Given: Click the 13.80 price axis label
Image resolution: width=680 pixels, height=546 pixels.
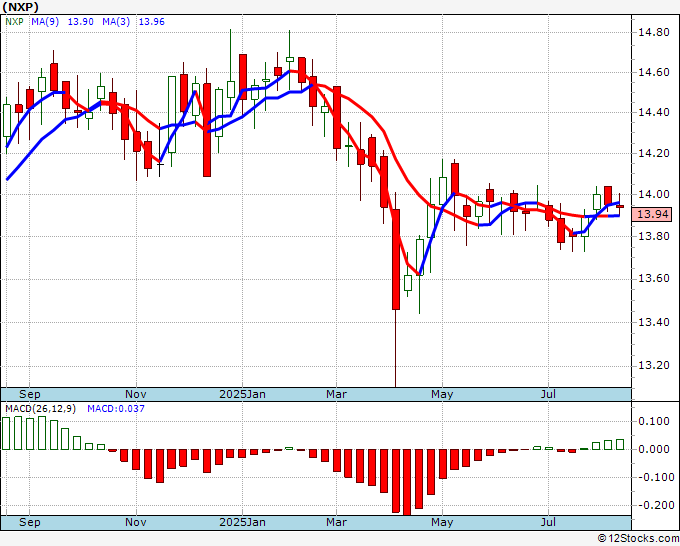Looking at the screenshot, I should [x=653, y=236].
